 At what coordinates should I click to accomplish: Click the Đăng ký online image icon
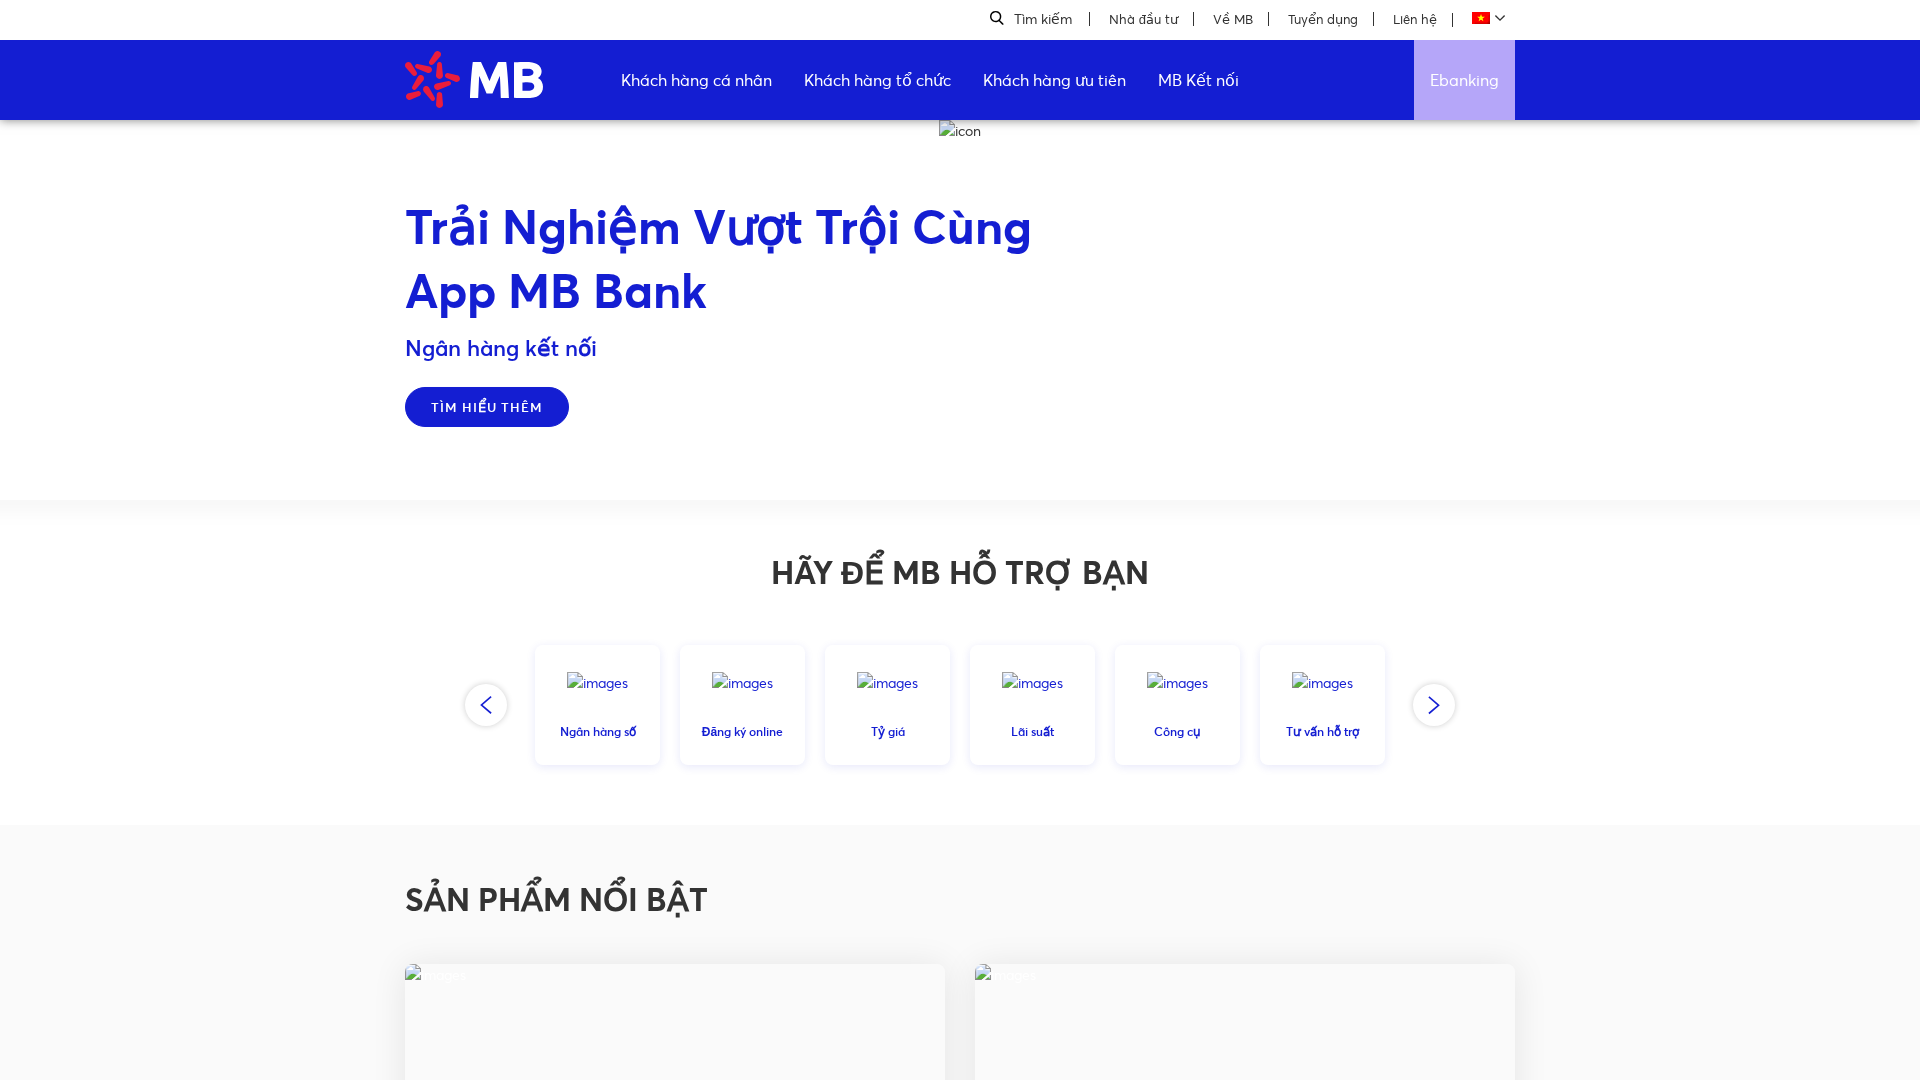point(742,683)
